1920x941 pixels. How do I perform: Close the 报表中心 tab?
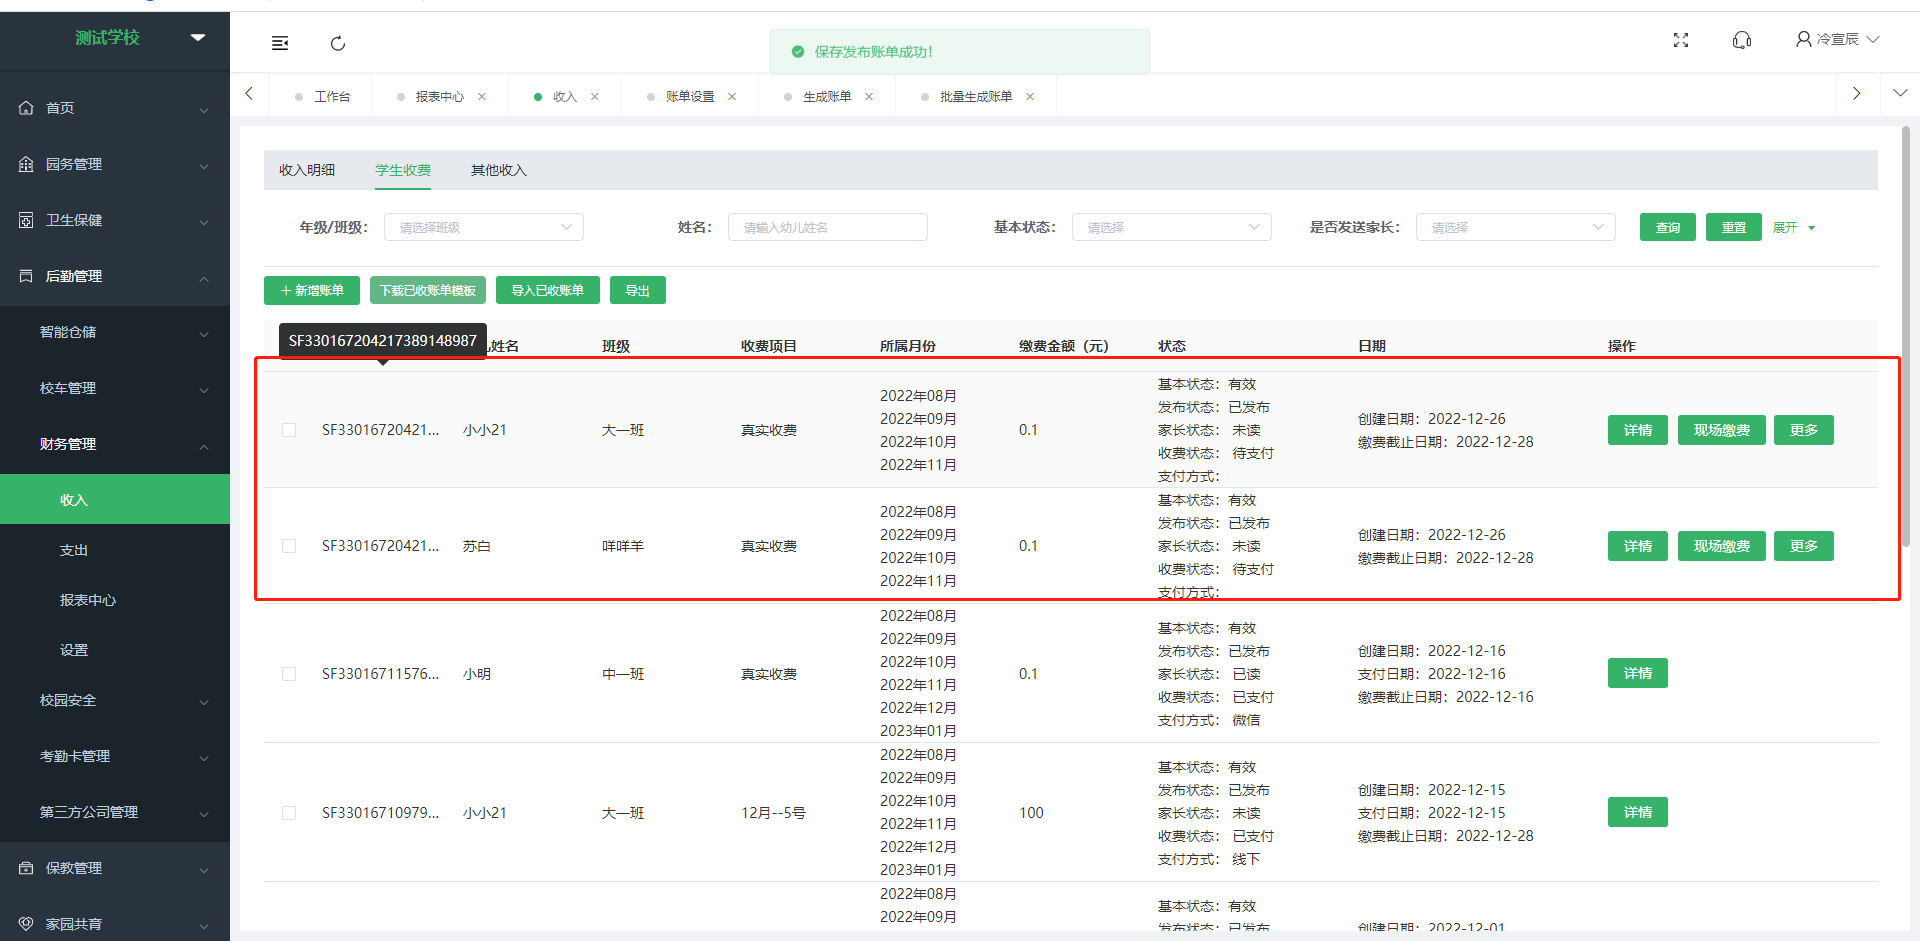482,97
